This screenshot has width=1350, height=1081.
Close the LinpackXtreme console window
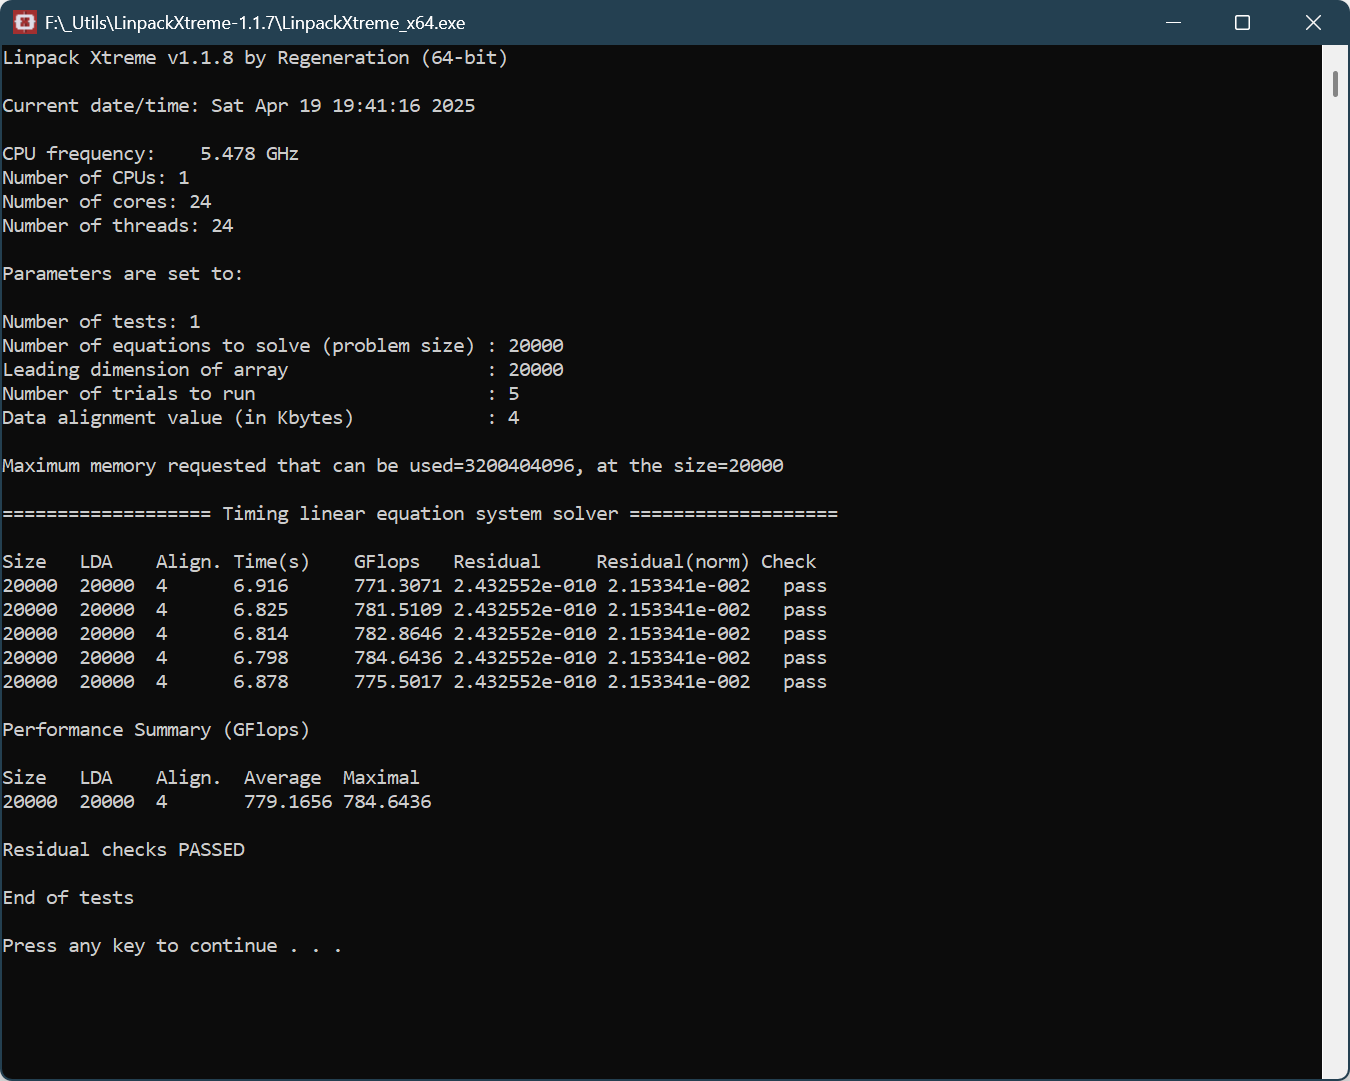pos(1313,22)
